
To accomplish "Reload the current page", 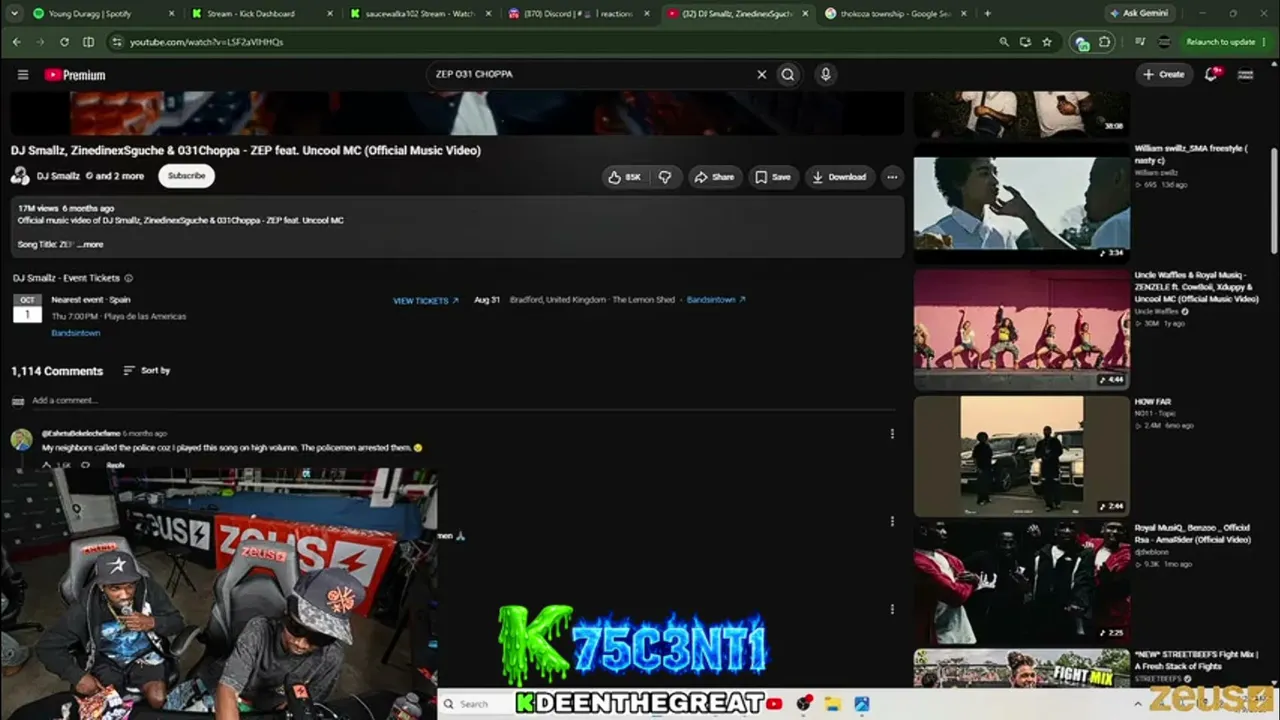I will (x=64, y=42).
